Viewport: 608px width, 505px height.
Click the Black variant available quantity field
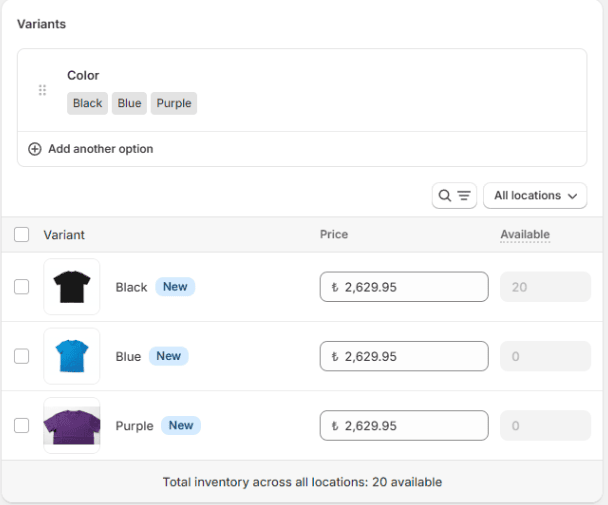point(545,287)
